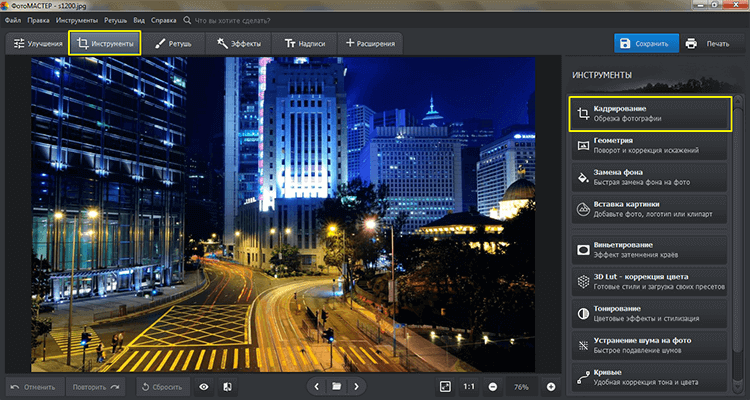Open the Кривые curves tool
750x400 pixels.
(x=650, y=378)
